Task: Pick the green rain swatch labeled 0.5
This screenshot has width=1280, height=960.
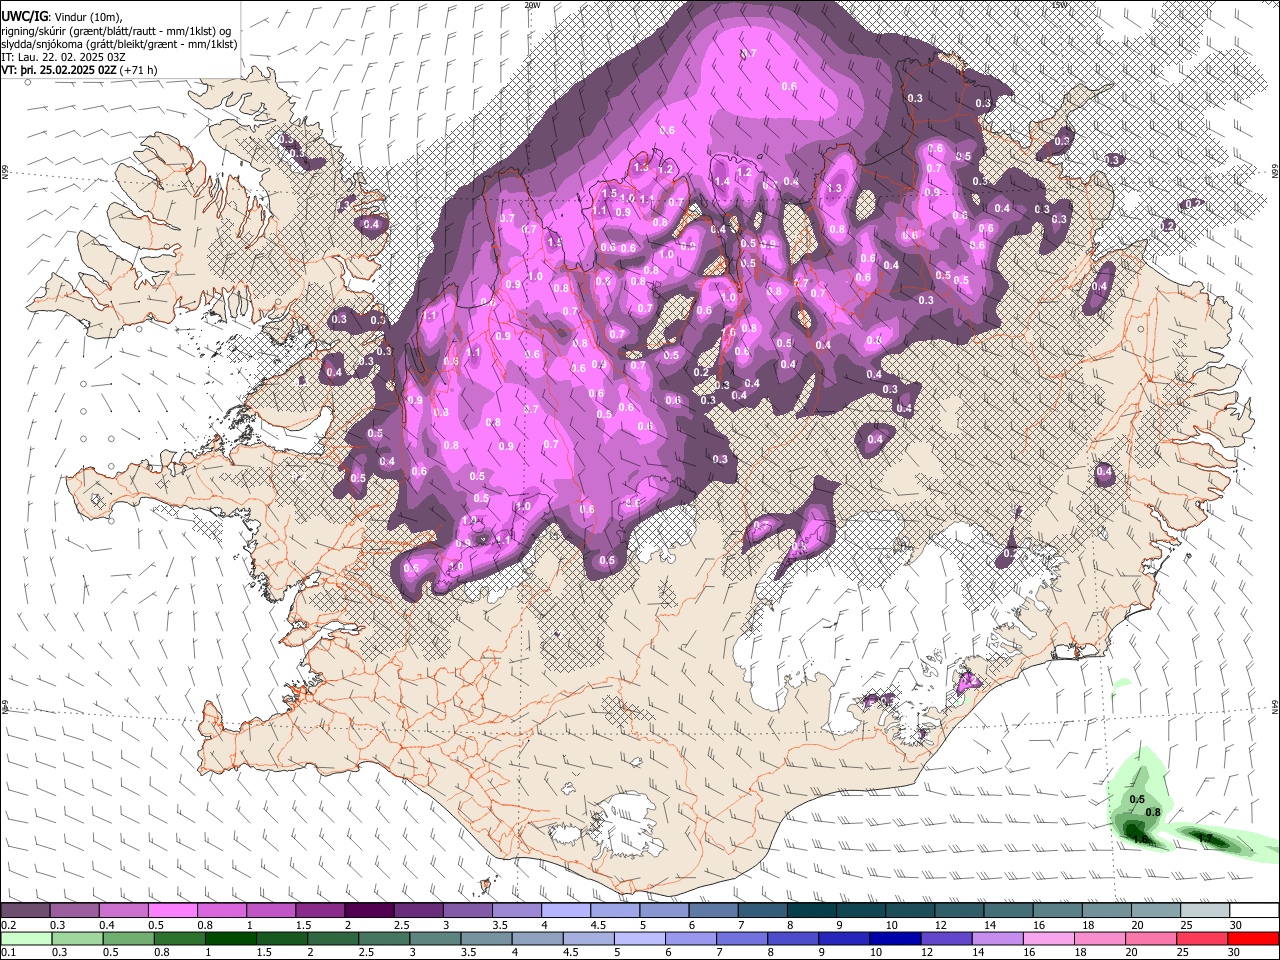Action: (128, 938)
